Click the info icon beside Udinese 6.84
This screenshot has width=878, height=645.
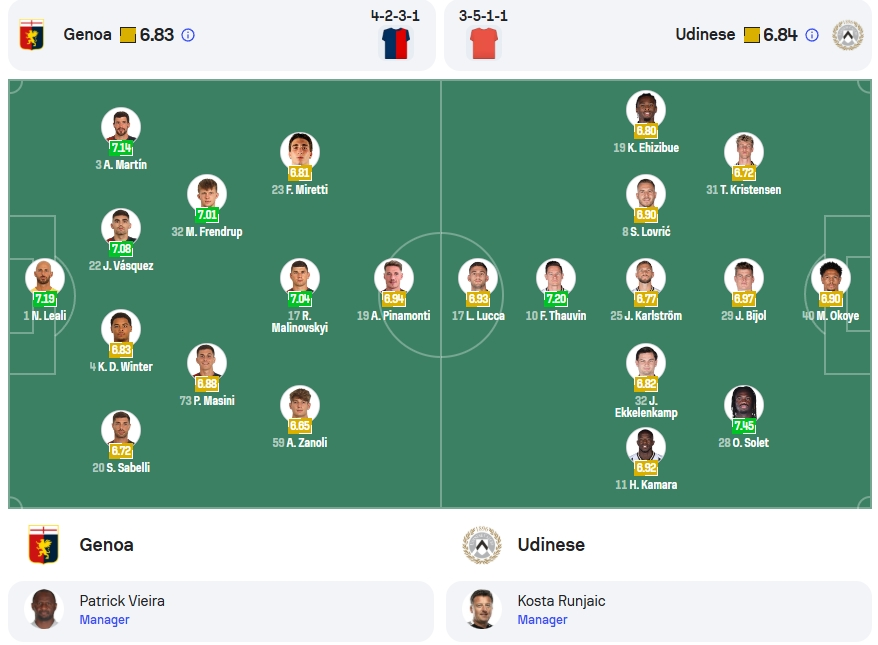pos(811,35)
